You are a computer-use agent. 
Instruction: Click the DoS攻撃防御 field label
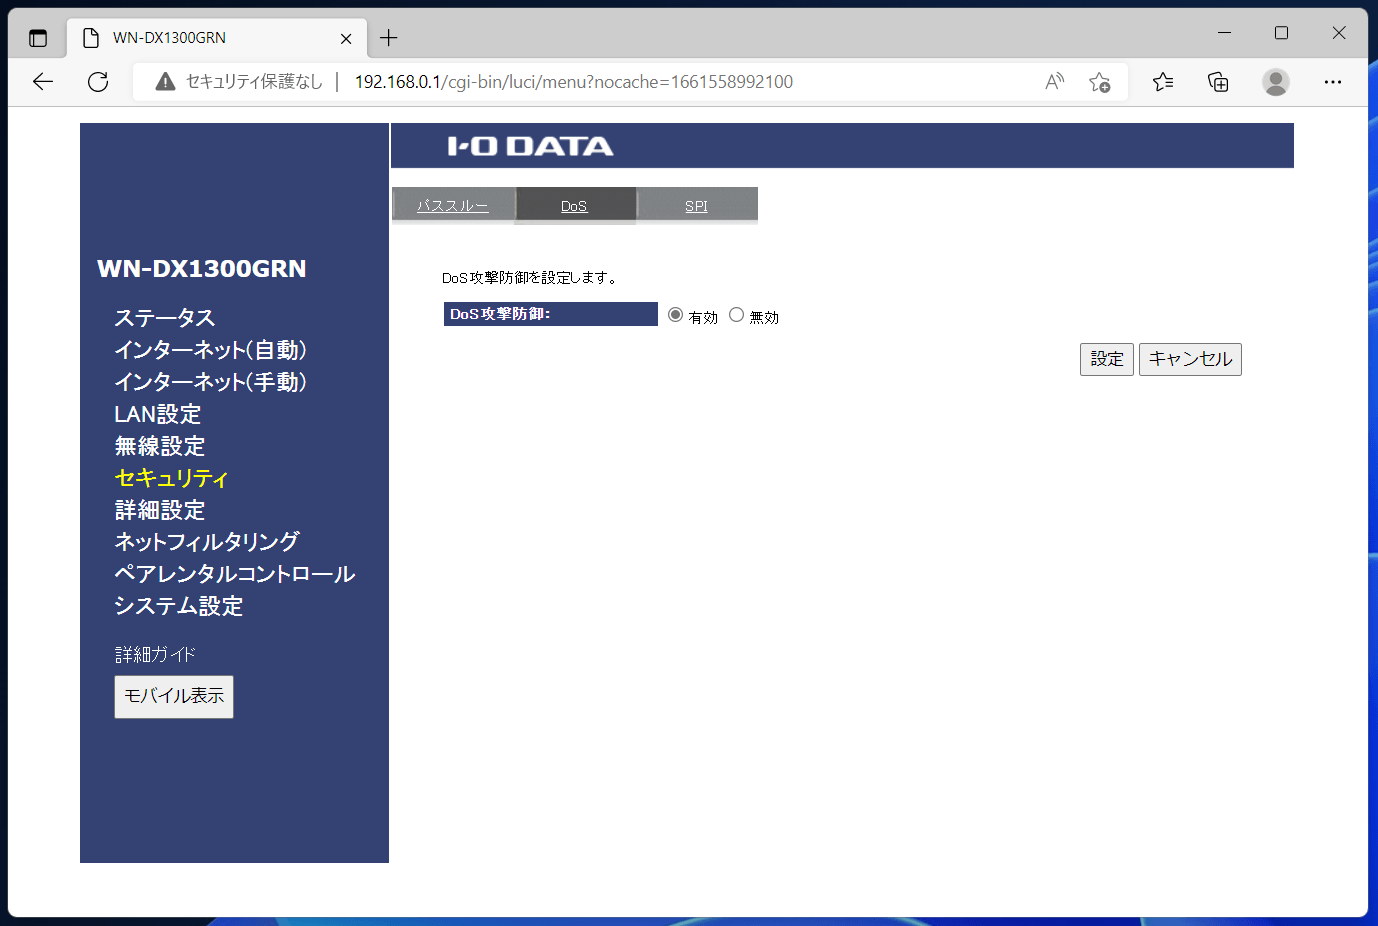pyautogui.click(x=551, y=314)
